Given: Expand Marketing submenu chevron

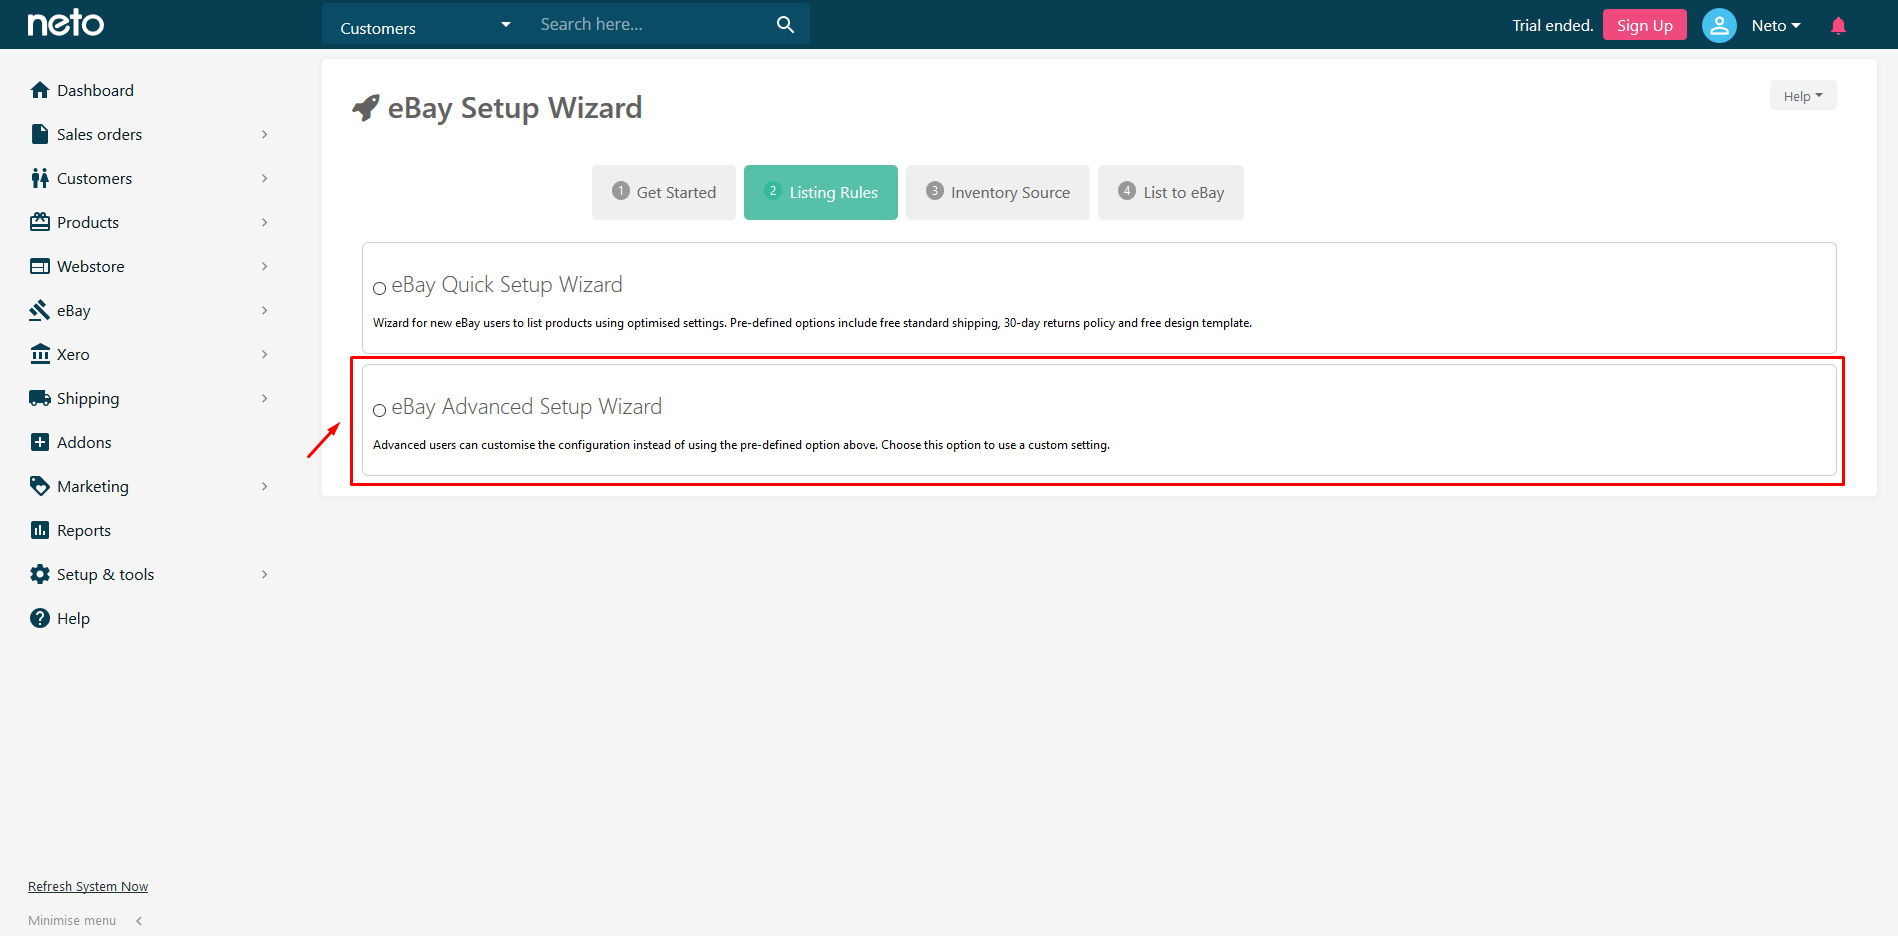Looking at the screenshot, I should (x=265, y=486).
